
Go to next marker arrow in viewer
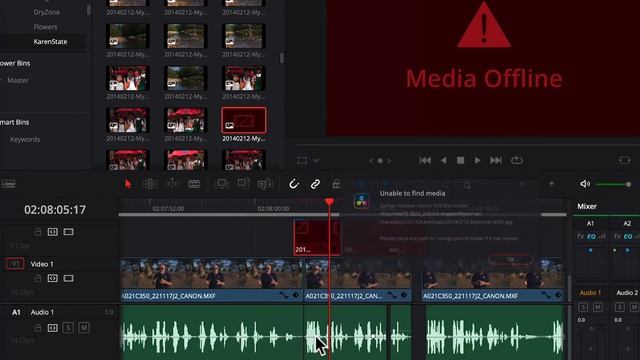[389, 161]
